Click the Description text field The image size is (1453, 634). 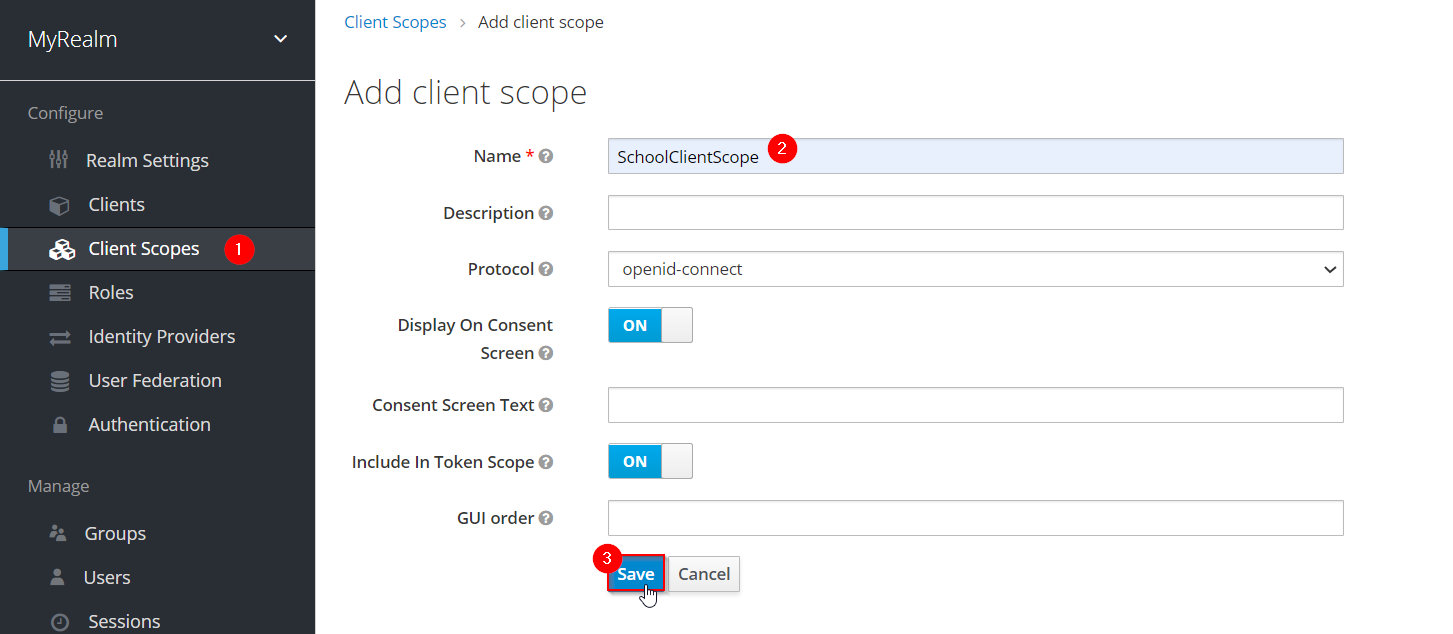[975, 212]
